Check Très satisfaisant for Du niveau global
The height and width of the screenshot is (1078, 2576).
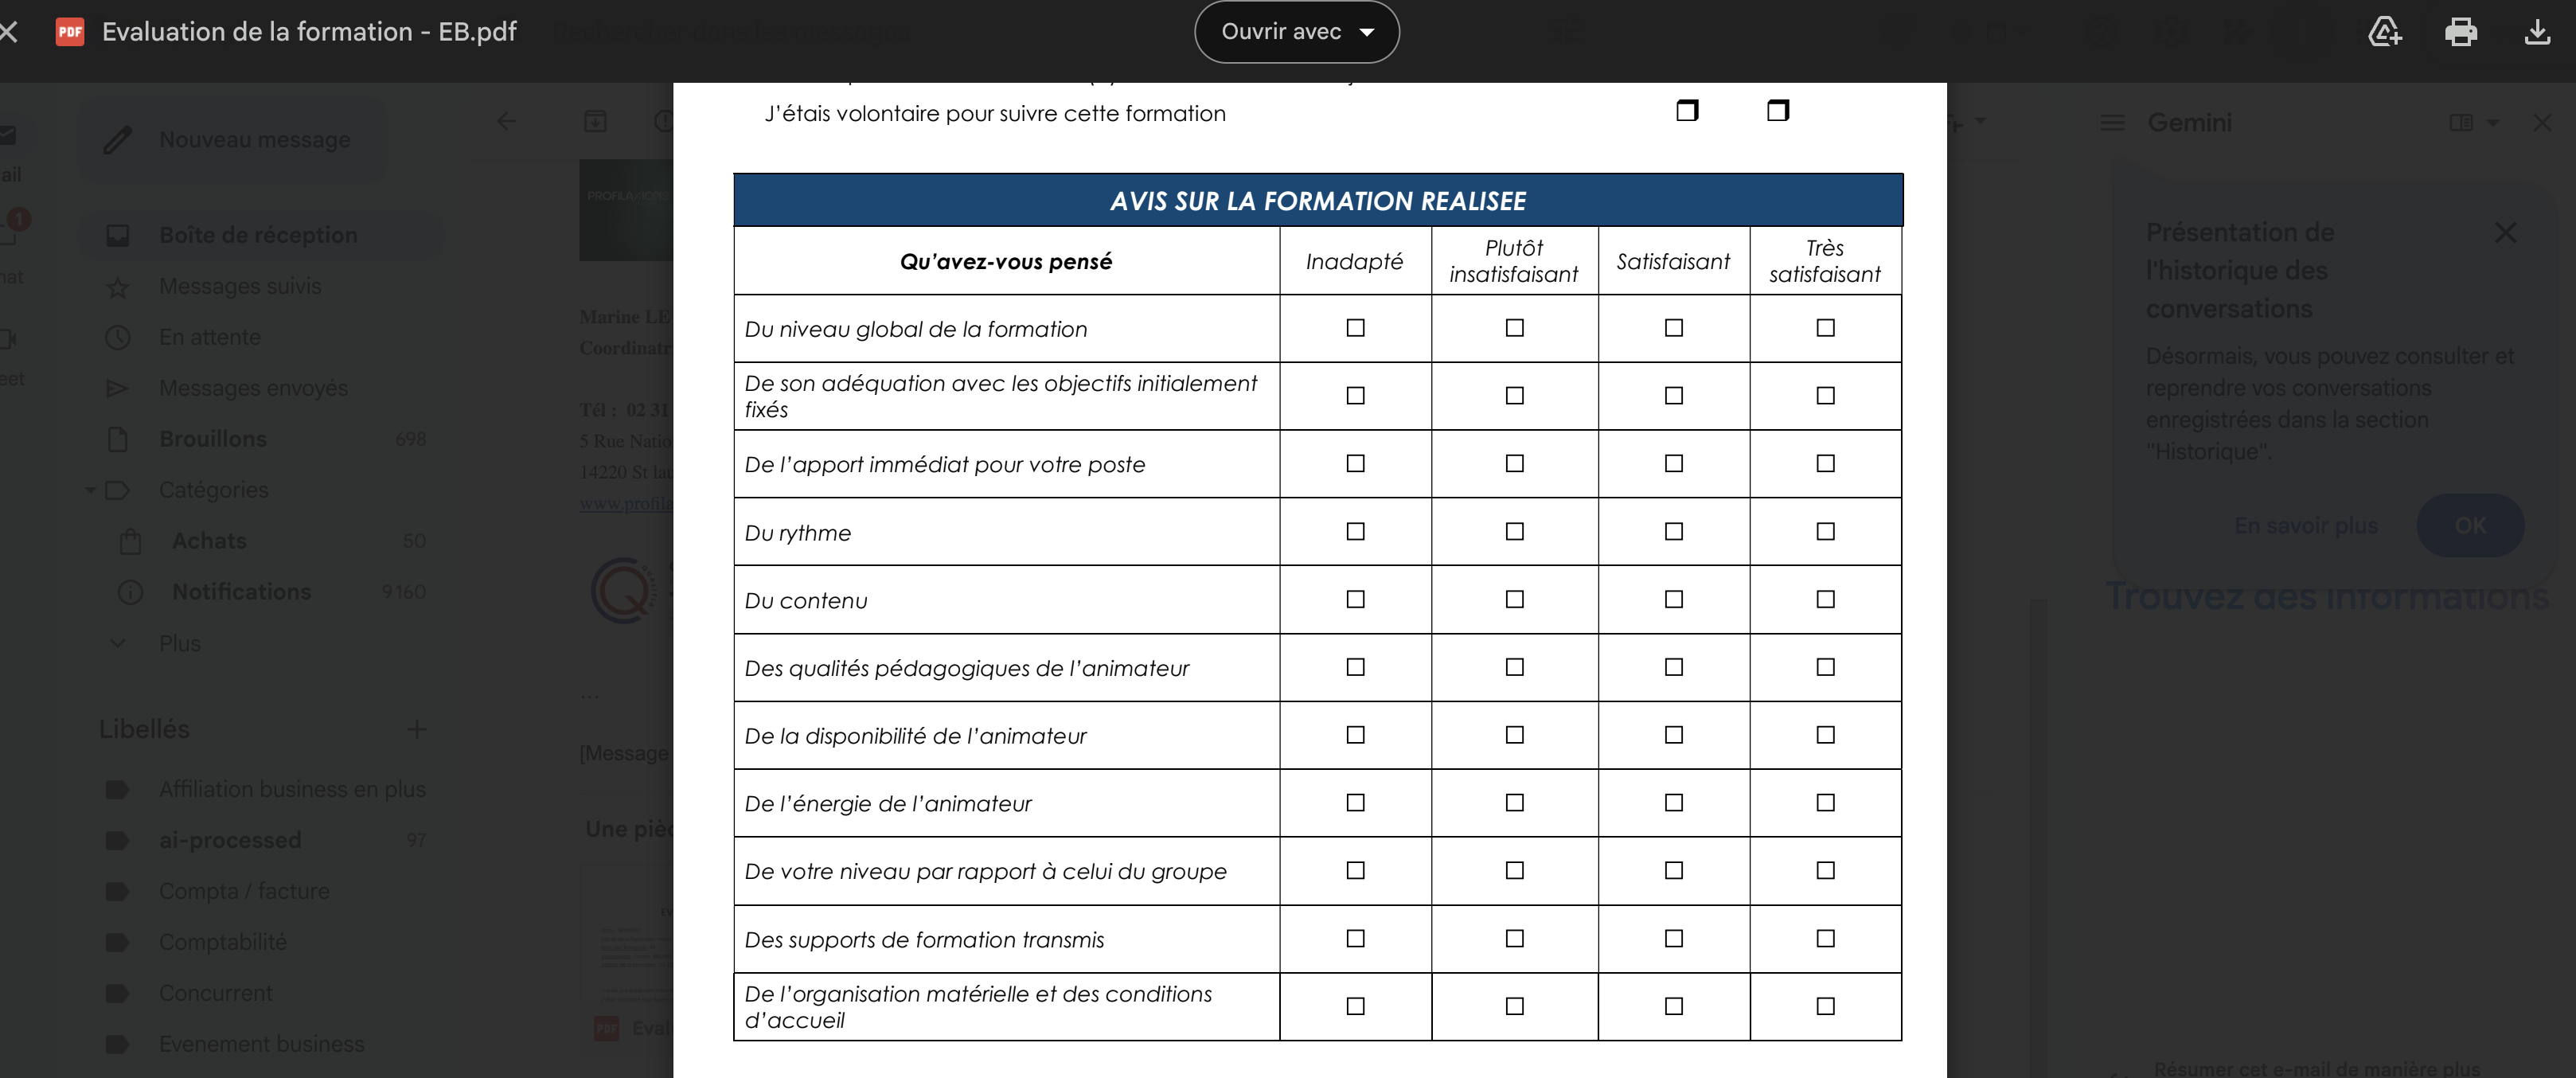[1825, 328]
